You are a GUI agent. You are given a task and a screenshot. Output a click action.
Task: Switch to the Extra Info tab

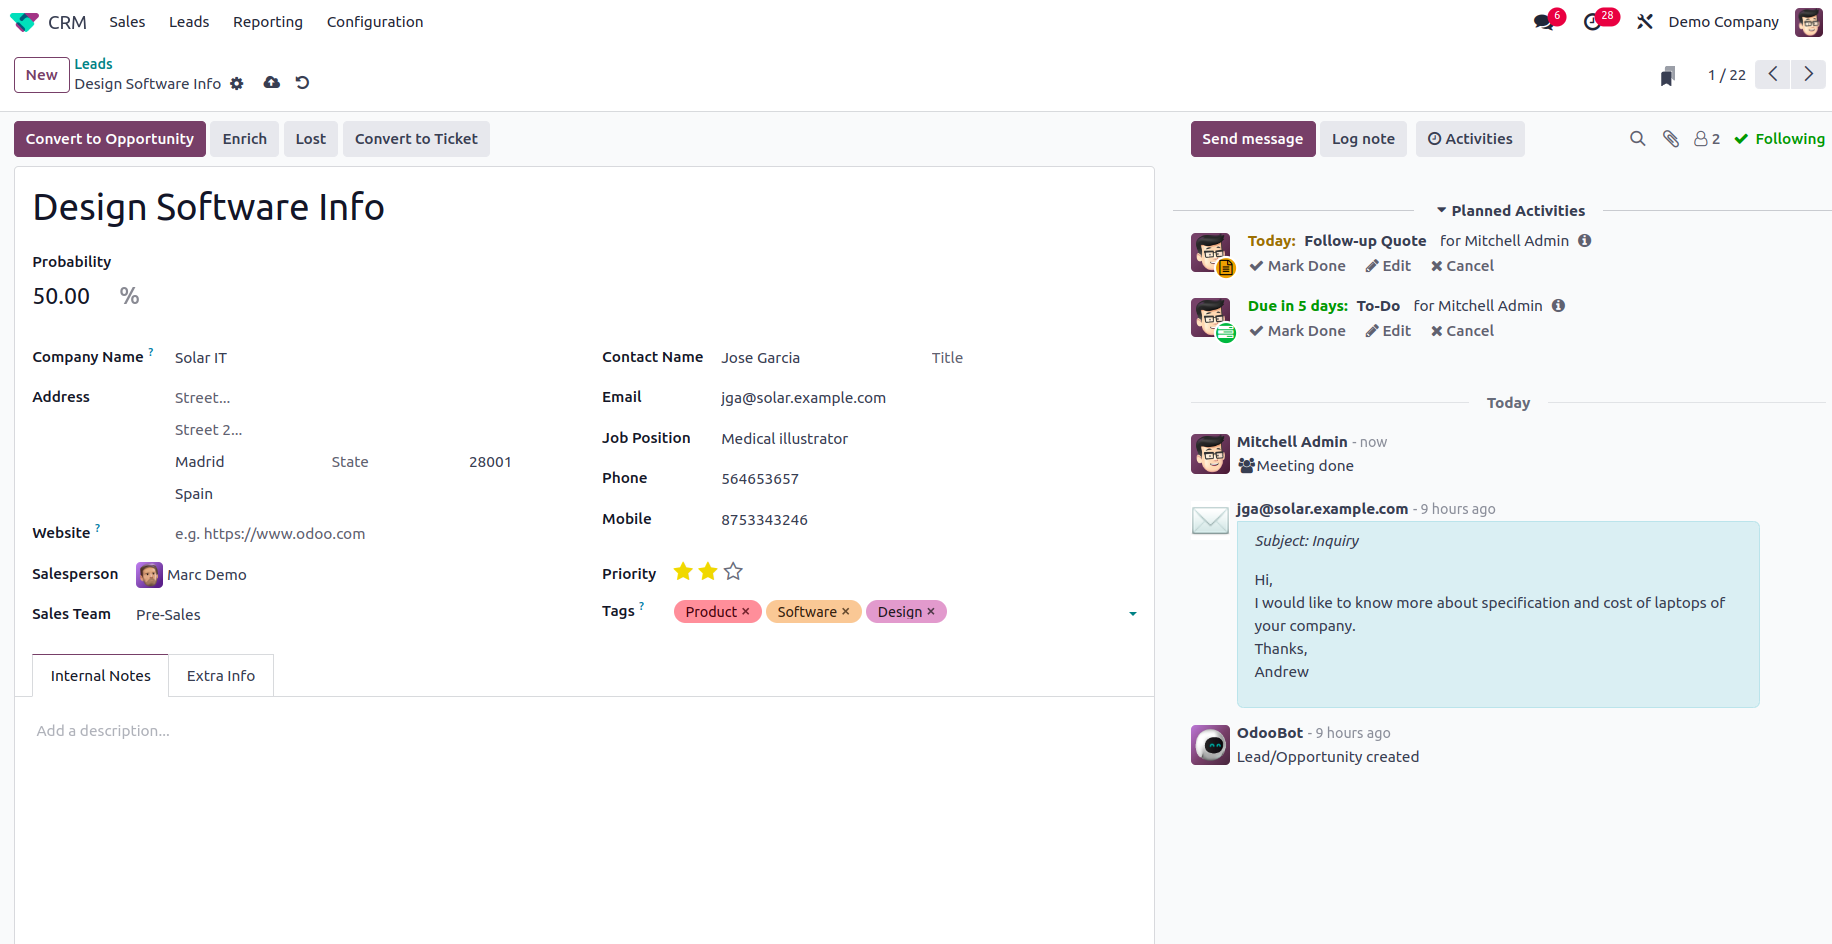tap(220, 675)
